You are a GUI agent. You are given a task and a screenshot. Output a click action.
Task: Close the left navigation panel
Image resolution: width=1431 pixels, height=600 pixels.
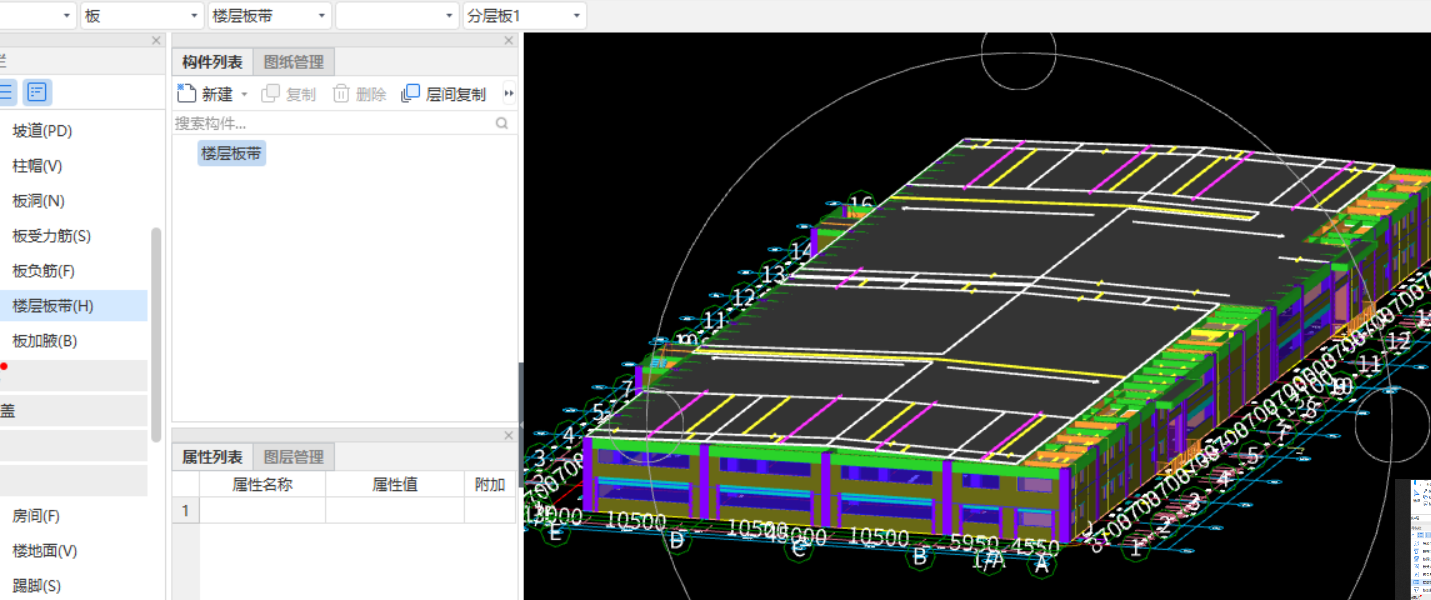[x=156, y=40]
